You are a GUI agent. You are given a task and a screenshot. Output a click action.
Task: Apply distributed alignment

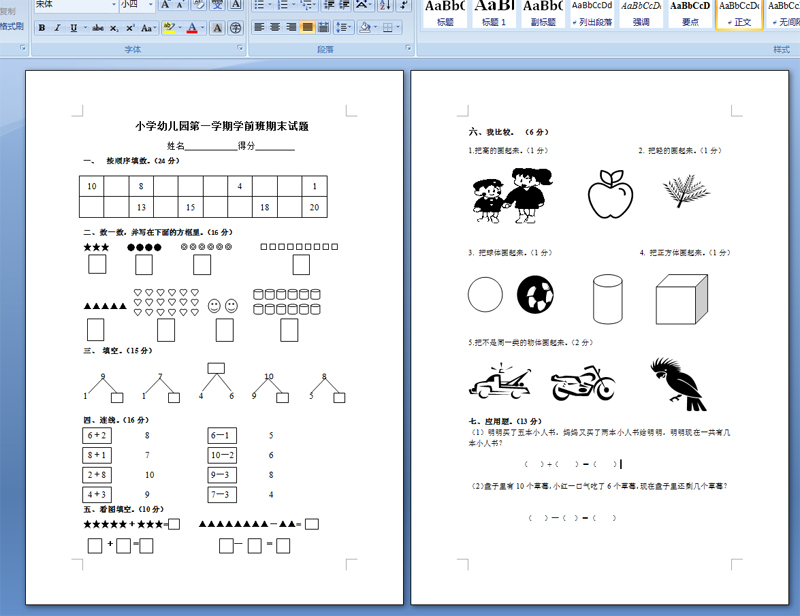pyautogui.click(x=323, y=28)
